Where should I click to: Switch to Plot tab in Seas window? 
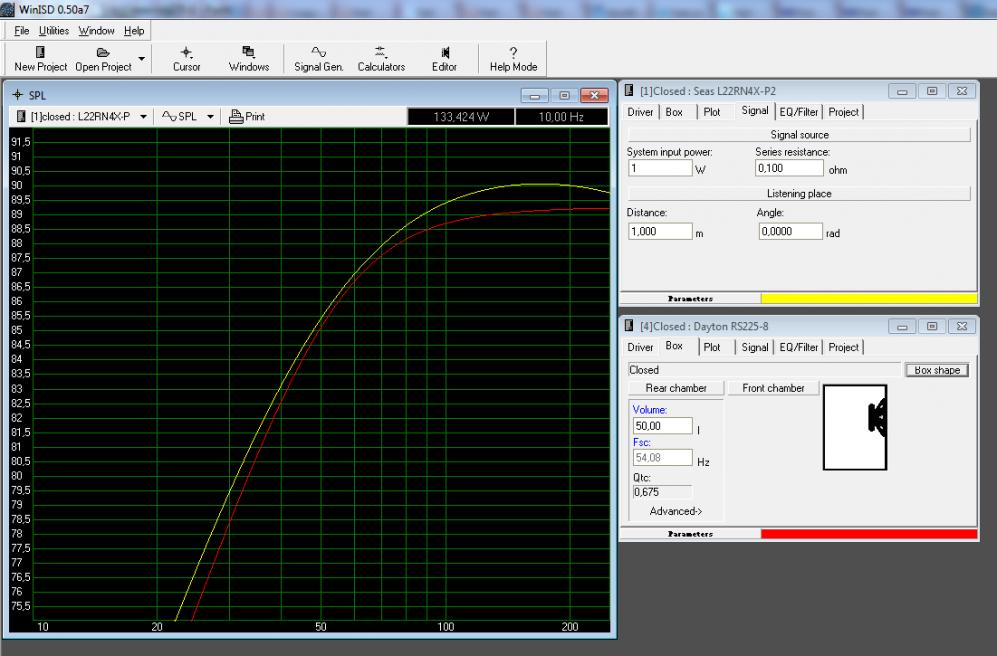click(712, 112)
